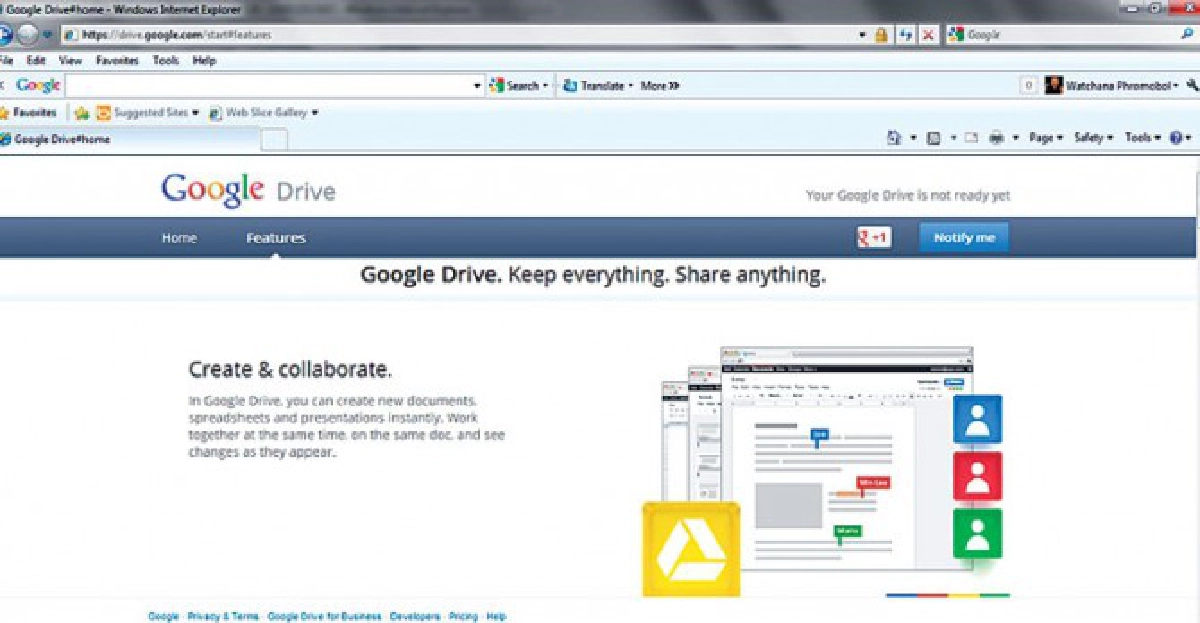1200x623 pixels.
Task: Click the blue Help question mark icon
Action: [x=1175, y=138]
